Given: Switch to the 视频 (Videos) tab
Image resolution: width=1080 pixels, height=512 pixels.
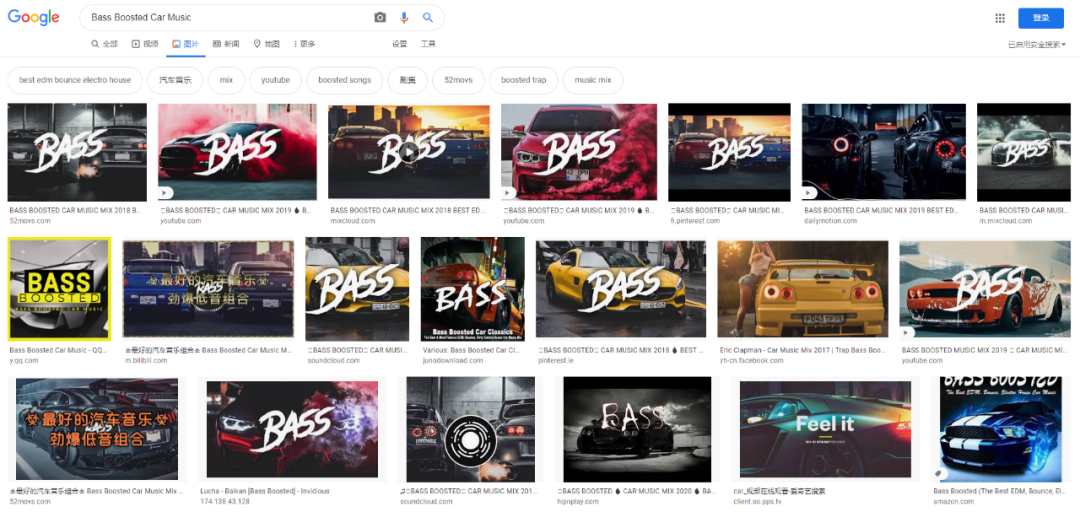Looking at the screenshot, I should tap(145, 43).
